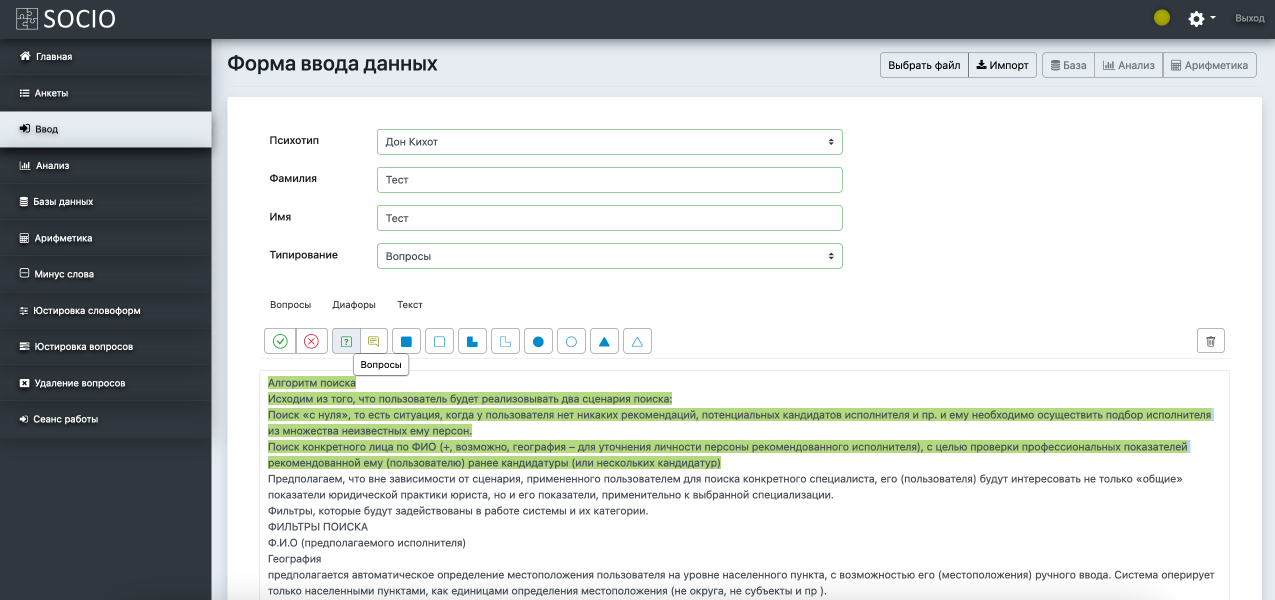
Task: Select the filled blue circle marker
Action: (x=538, y=341)
